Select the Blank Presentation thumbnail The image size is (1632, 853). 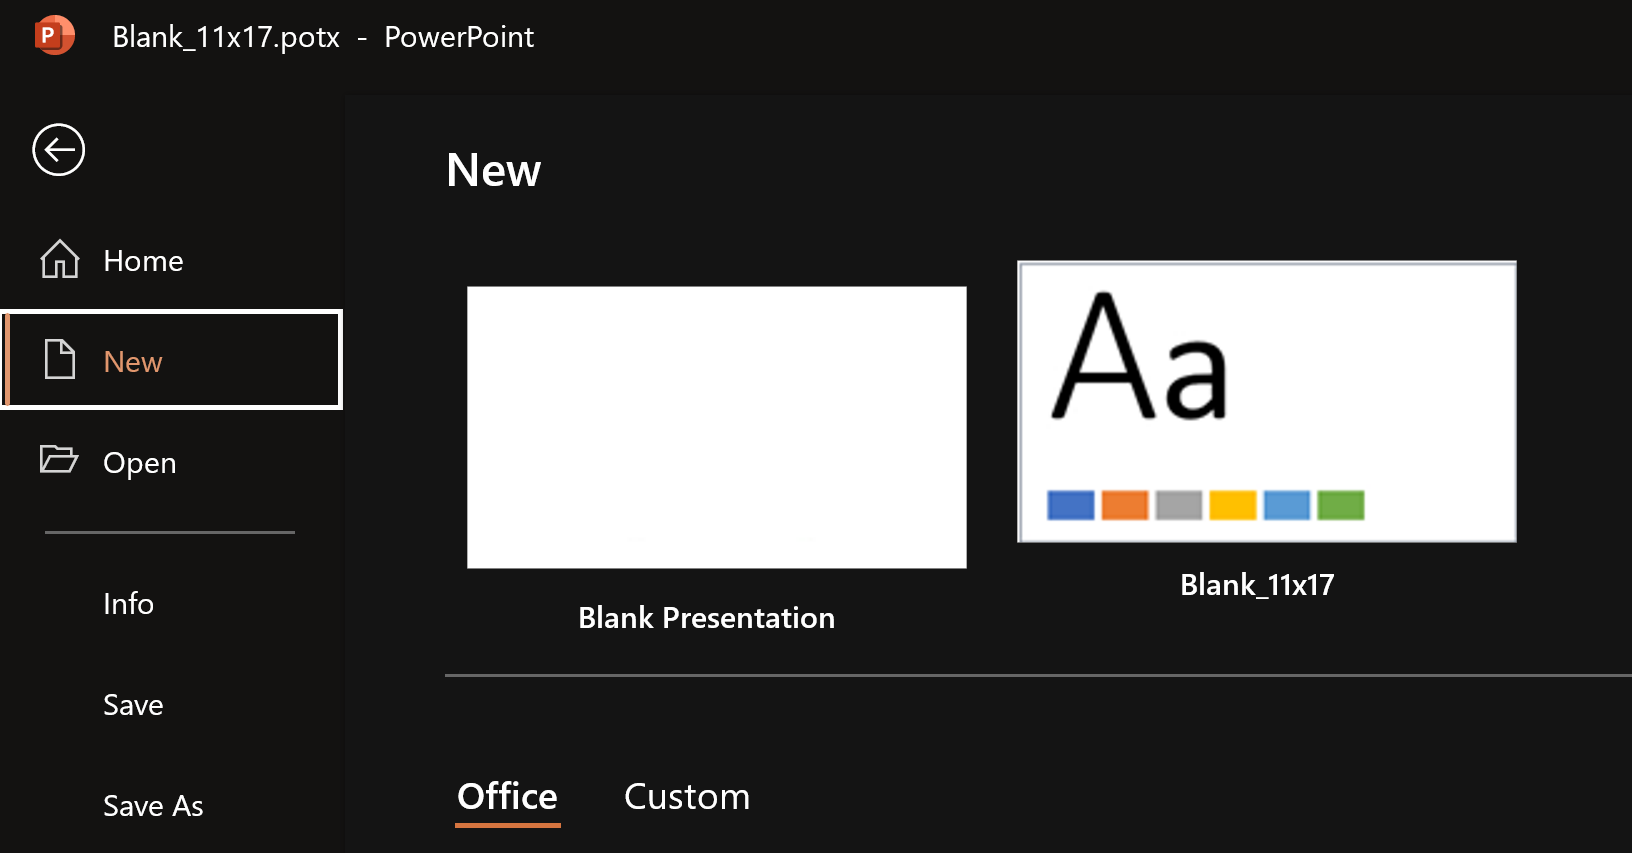tap(717, 428)
